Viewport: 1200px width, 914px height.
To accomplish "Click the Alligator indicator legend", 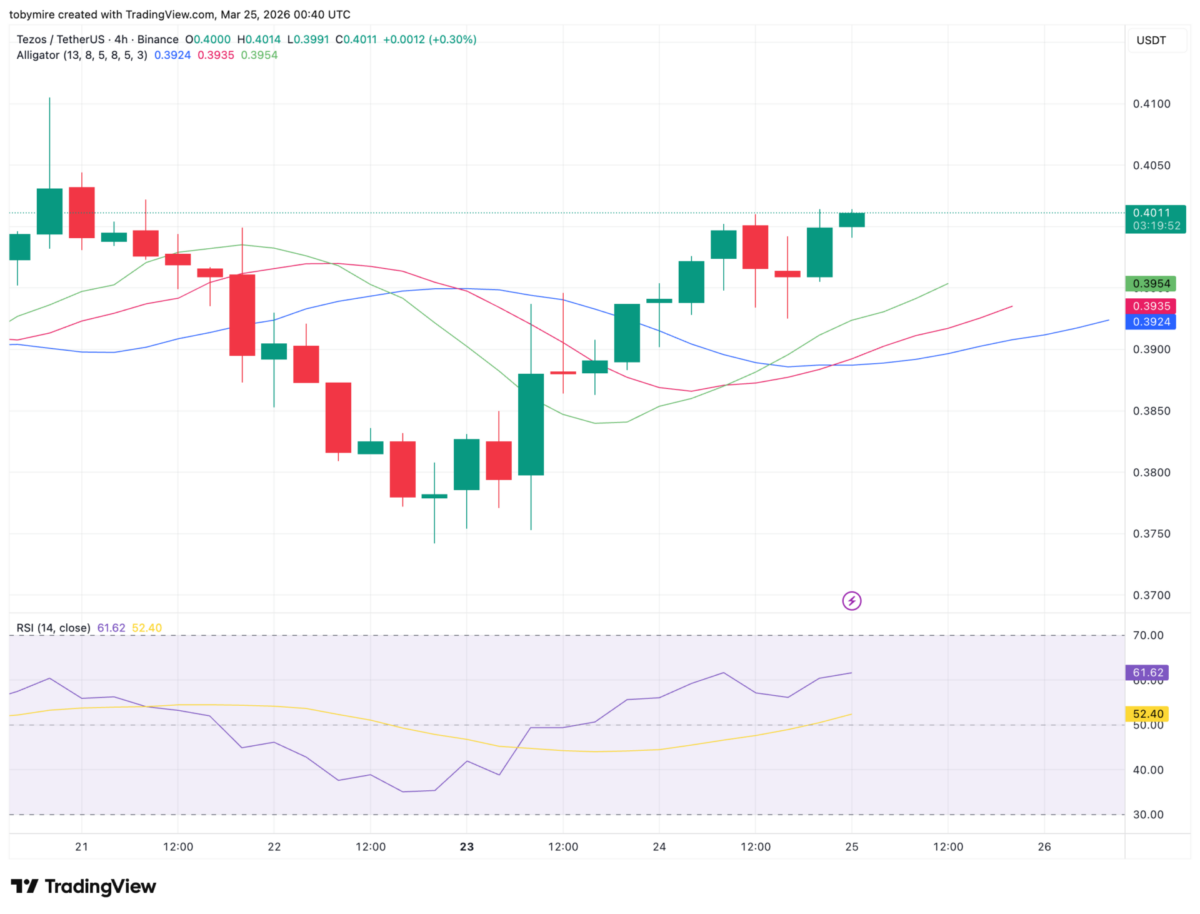I will pos(81,55).
